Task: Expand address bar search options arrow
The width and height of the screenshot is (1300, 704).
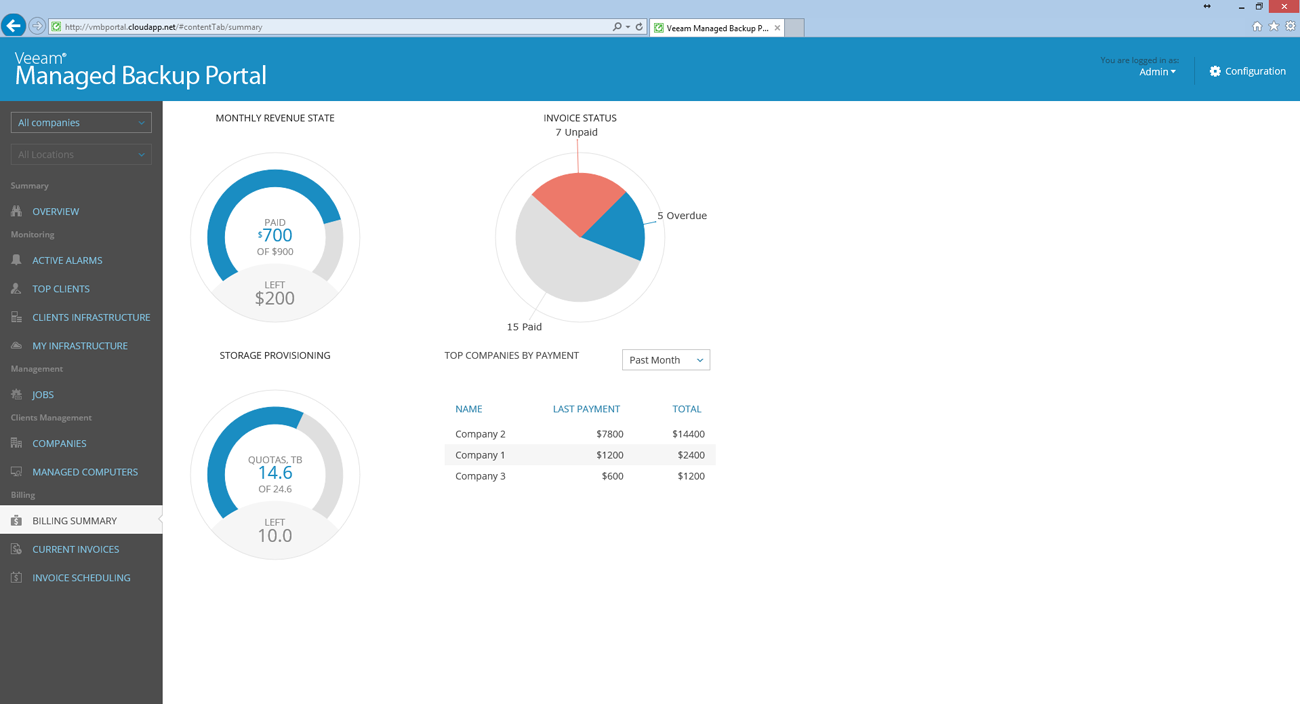Action: click(628, 27)
